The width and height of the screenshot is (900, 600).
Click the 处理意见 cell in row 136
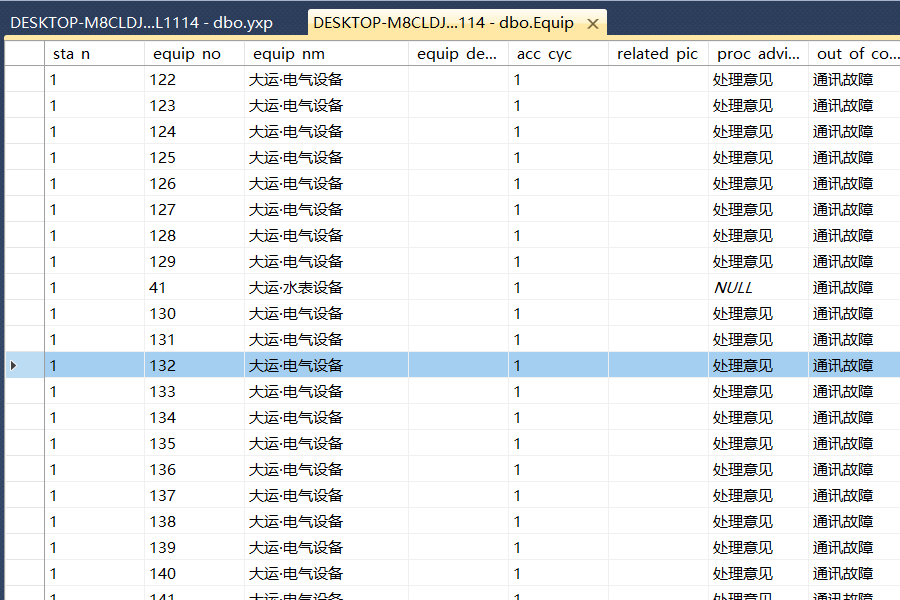[x=757, y=470]
